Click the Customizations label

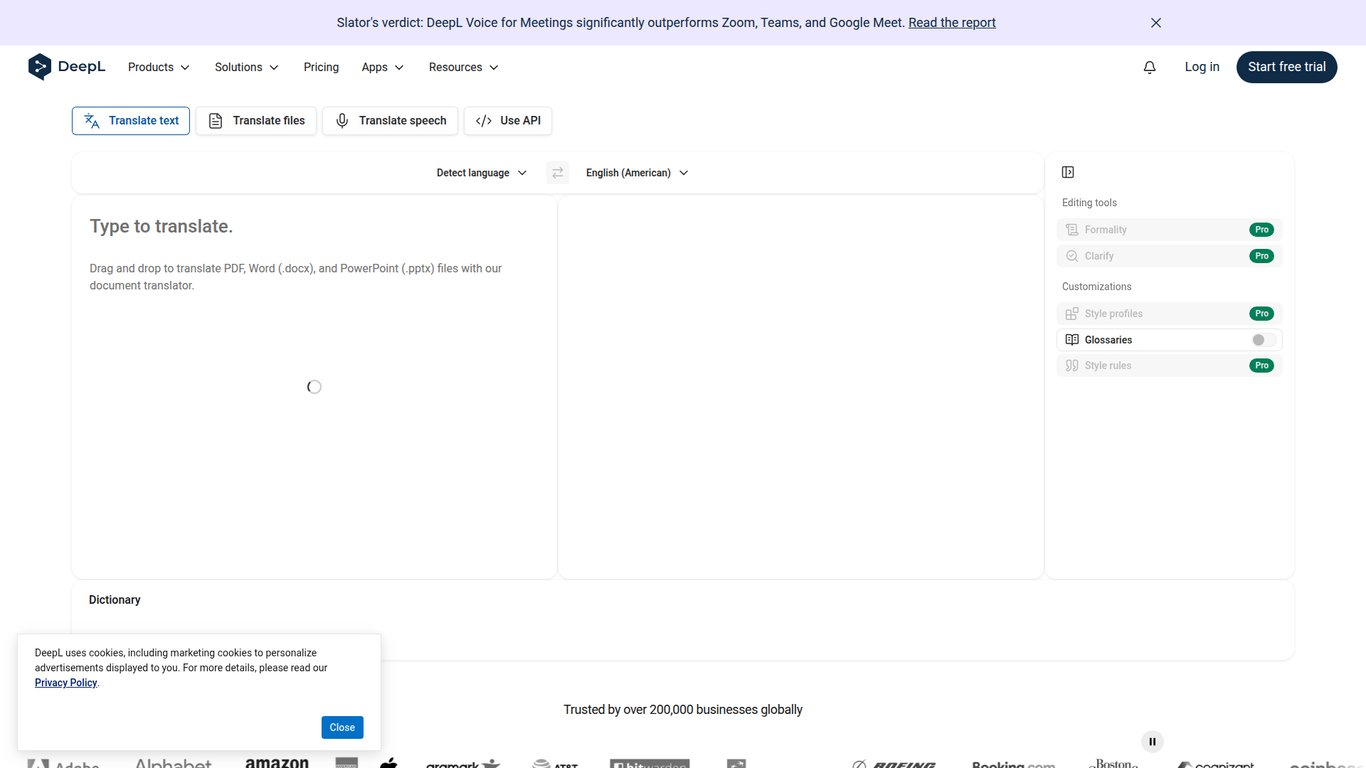1097,287
